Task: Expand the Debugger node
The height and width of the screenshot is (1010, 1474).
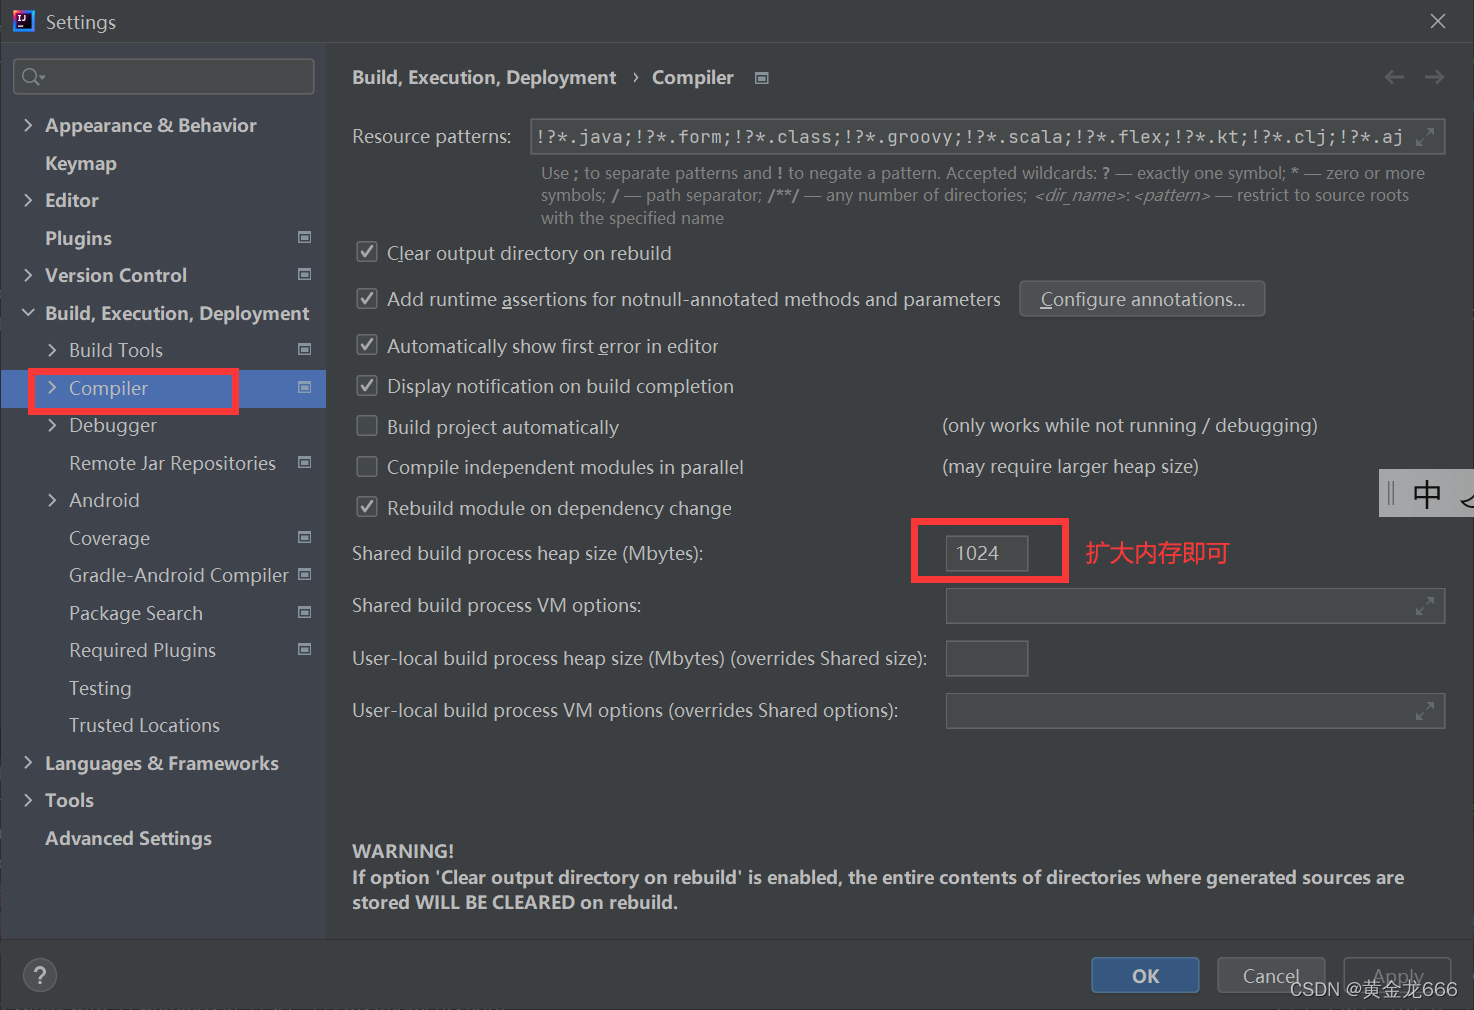Action: point(52,425)
